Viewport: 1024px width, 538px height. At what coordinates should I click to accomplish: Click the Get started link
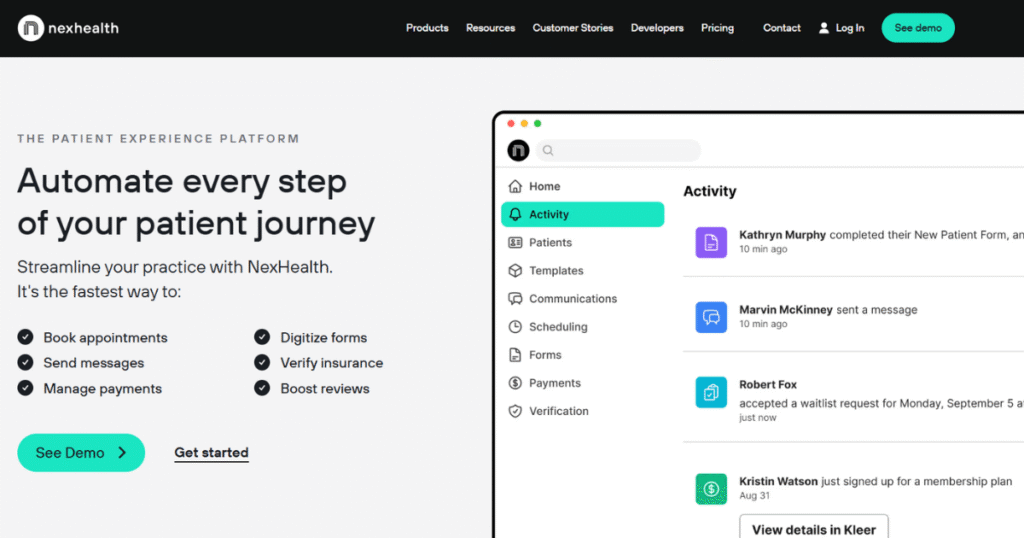click(211, 453)
